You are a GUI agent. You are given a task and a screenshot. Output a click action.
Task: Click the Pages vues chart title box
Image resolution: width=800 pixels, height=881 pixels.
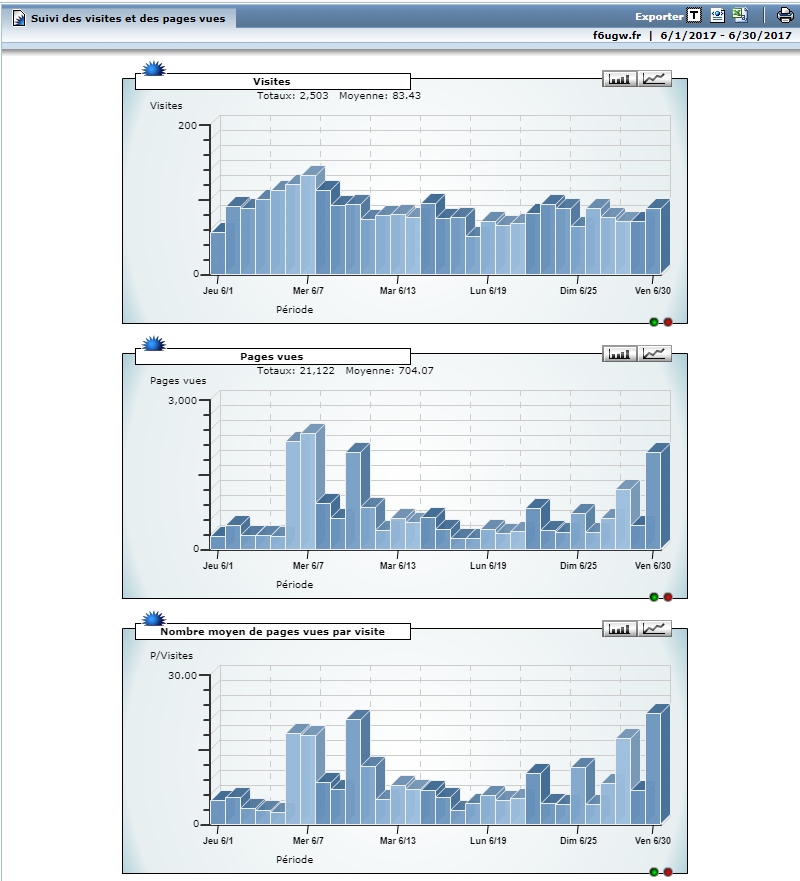[x=272, y=356]
